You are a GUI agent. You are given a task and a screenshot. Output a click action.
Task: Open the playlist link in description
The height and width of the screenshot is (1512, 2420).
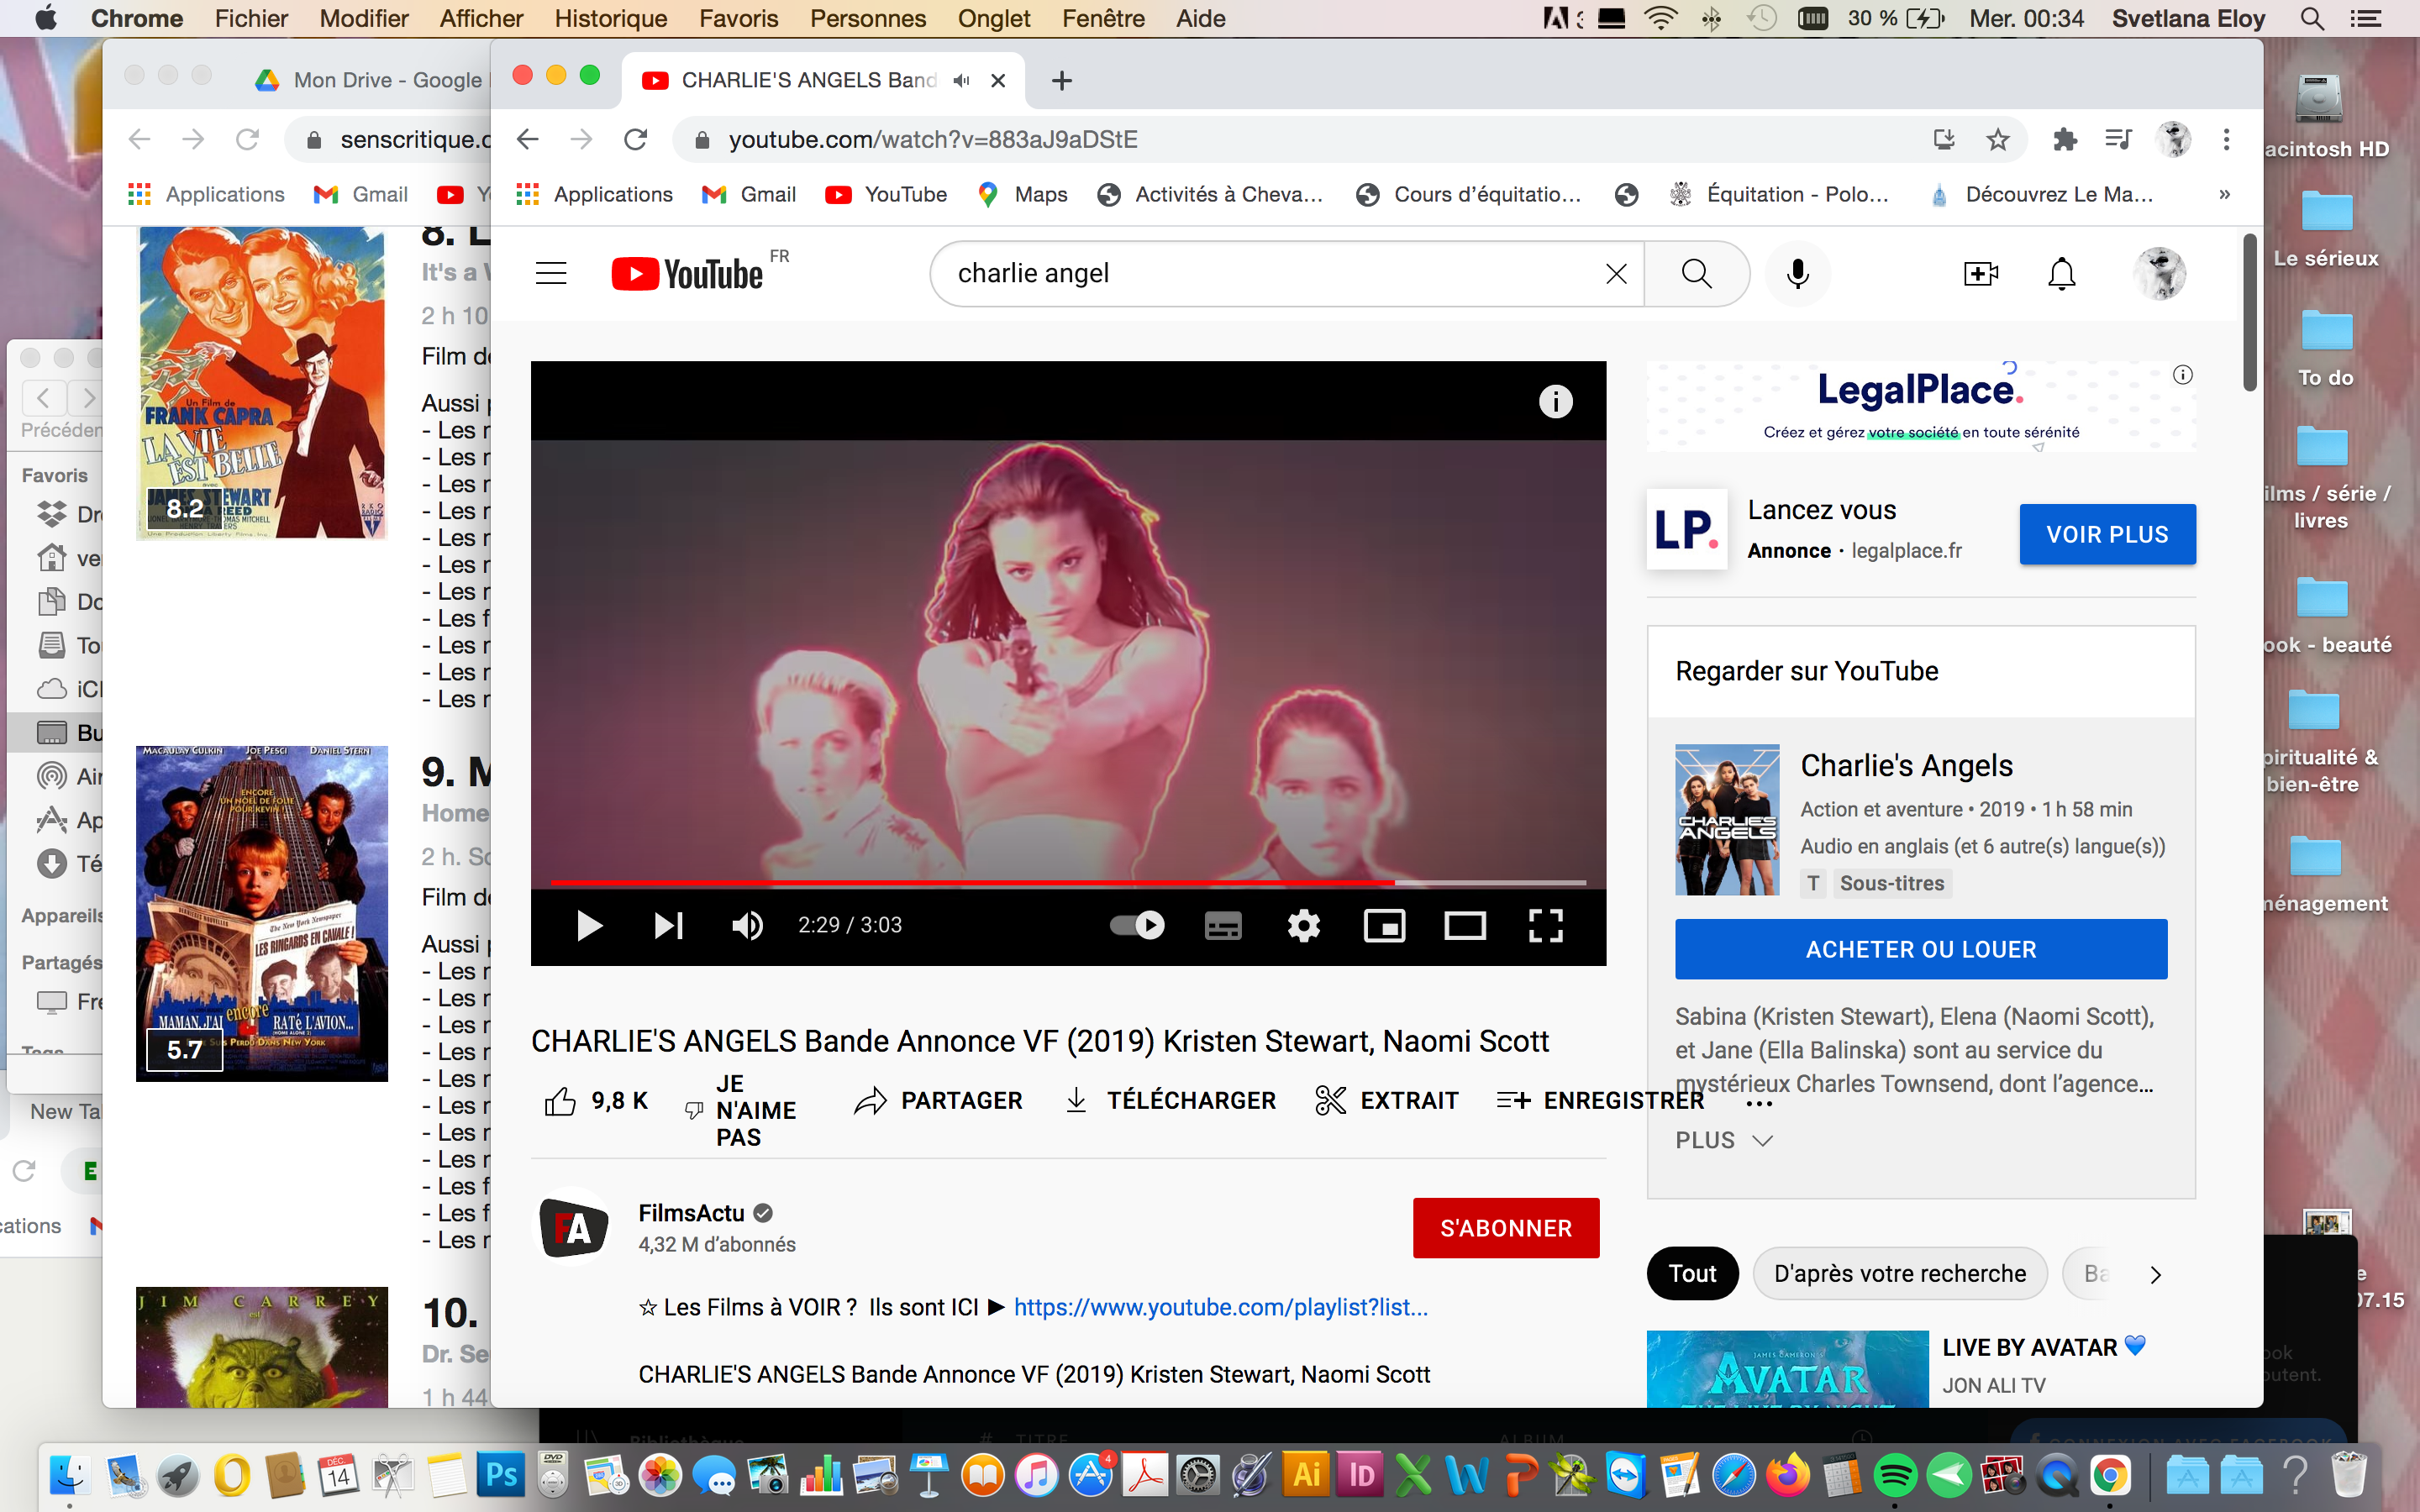click(1220, 1307)
